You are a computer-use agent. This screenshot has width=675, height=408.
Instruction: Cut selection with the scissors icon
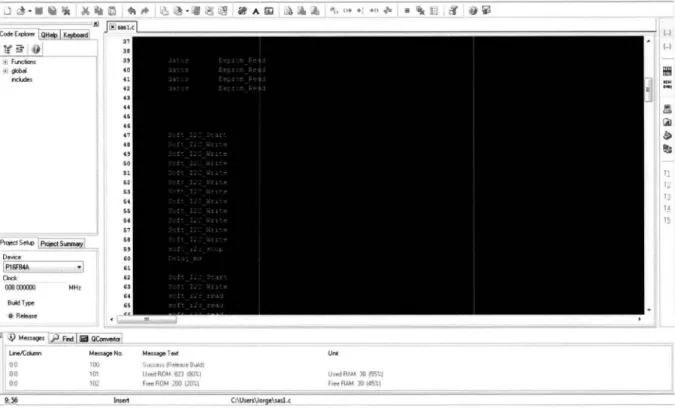85,11
